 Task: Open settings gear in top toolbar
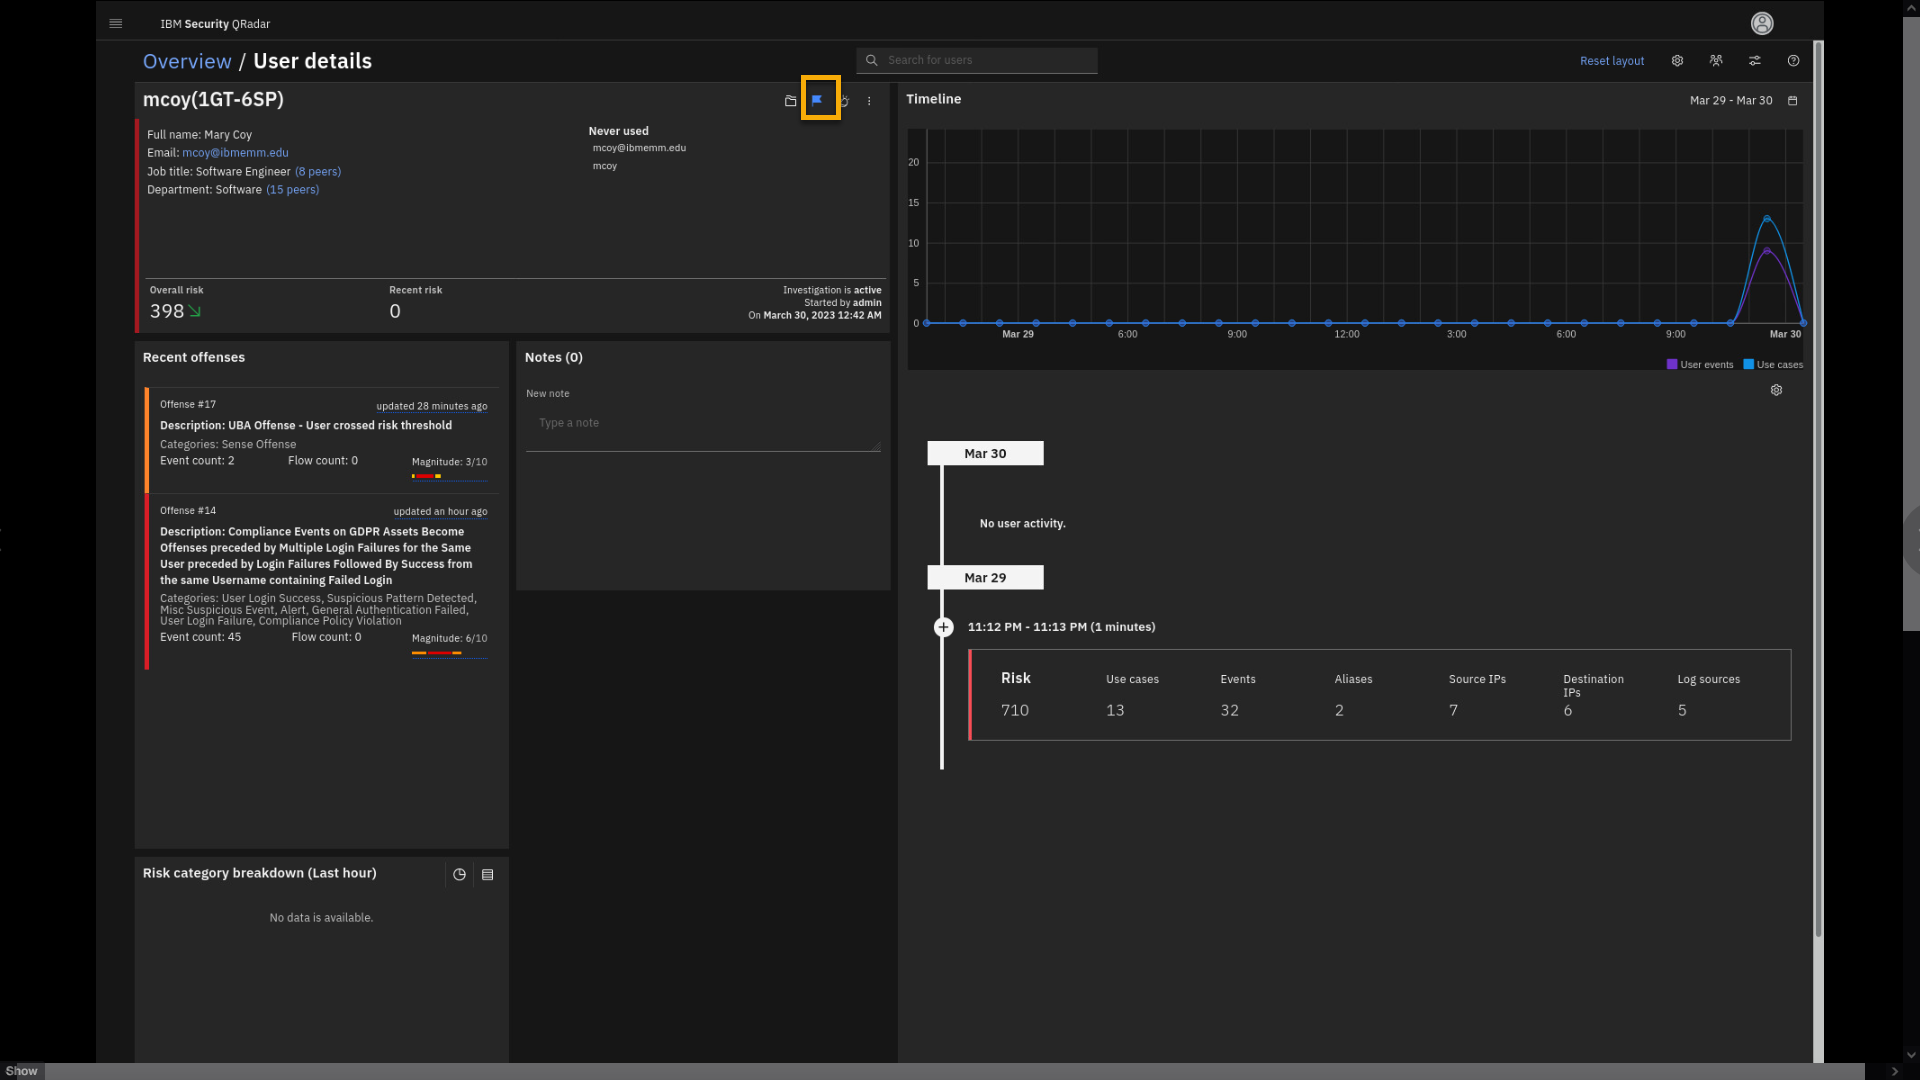[1677, 61]
